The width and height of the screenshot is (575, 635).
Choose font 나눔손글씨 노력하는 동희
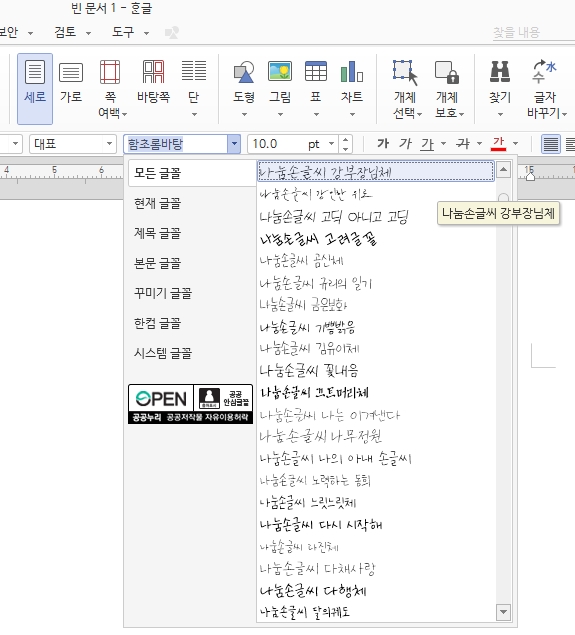[x=376, y=481]
